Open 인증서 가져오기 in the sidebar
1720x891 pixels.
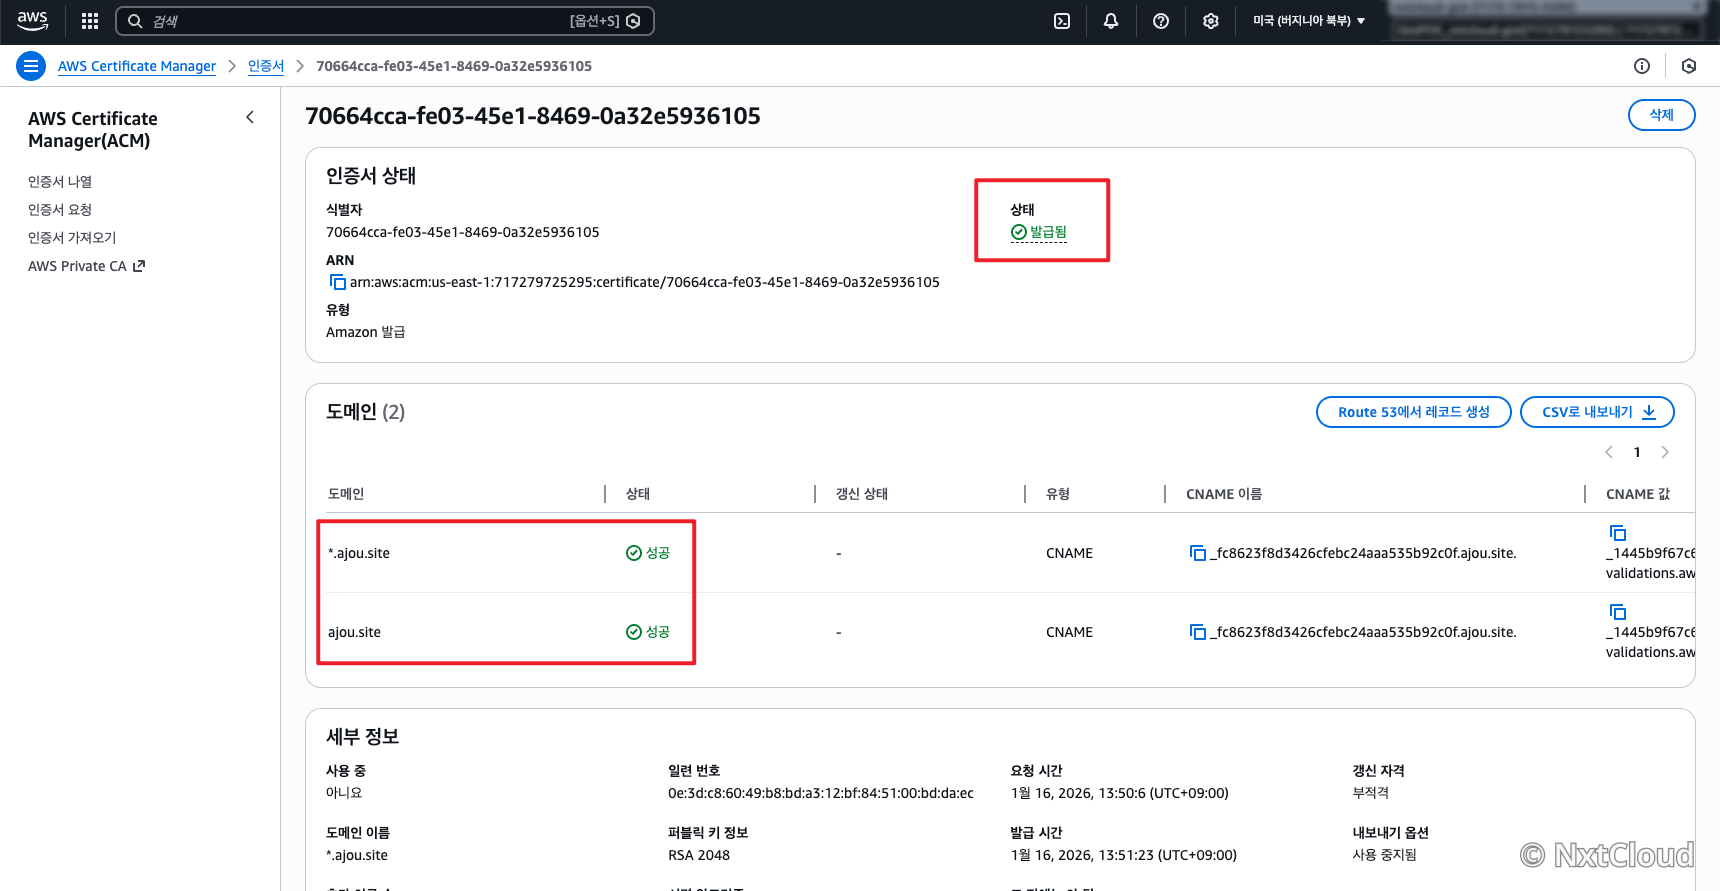coord(72,237)
